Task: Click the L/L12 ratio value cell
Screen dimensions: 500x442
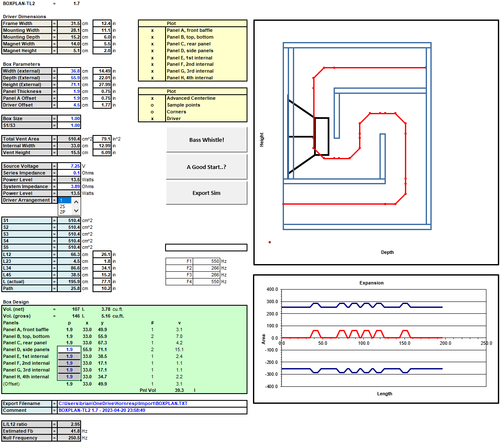Action: coord(69,424)
